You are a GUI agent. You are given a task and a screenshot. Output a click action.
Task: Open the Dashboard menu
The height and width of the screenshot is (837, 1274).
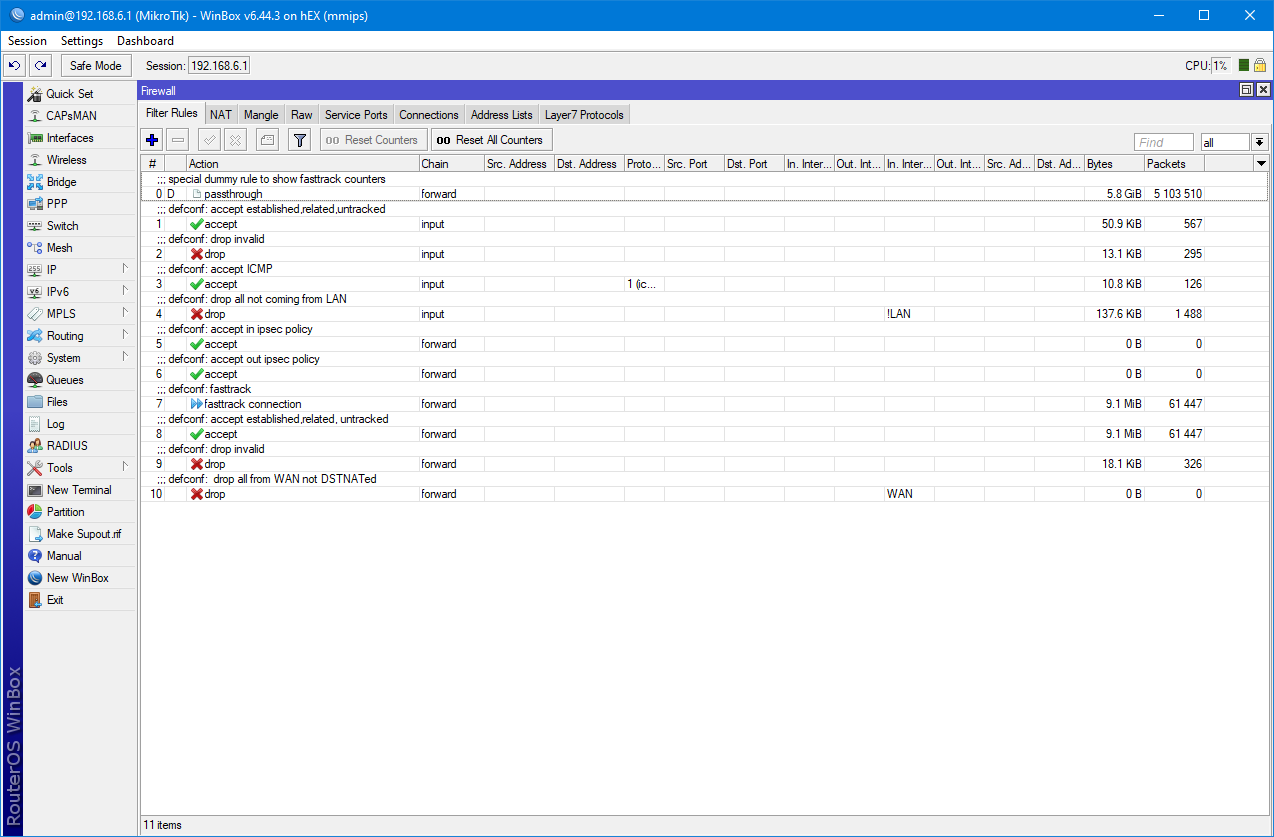[145, 41]
